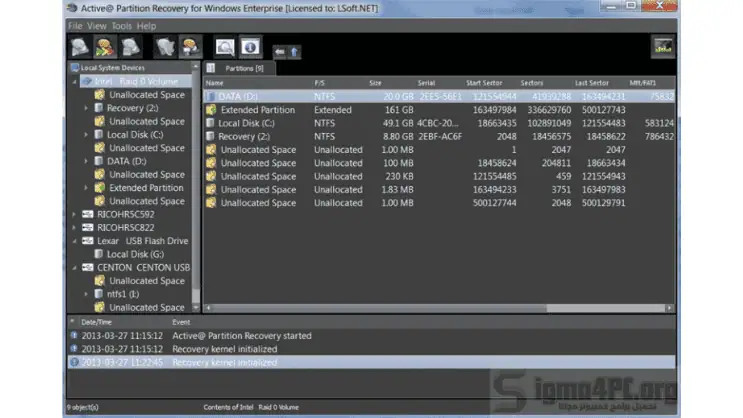Click the leftmost disk scan toolbar icon
The image size is (743, 418).
[x=79, y=46]
